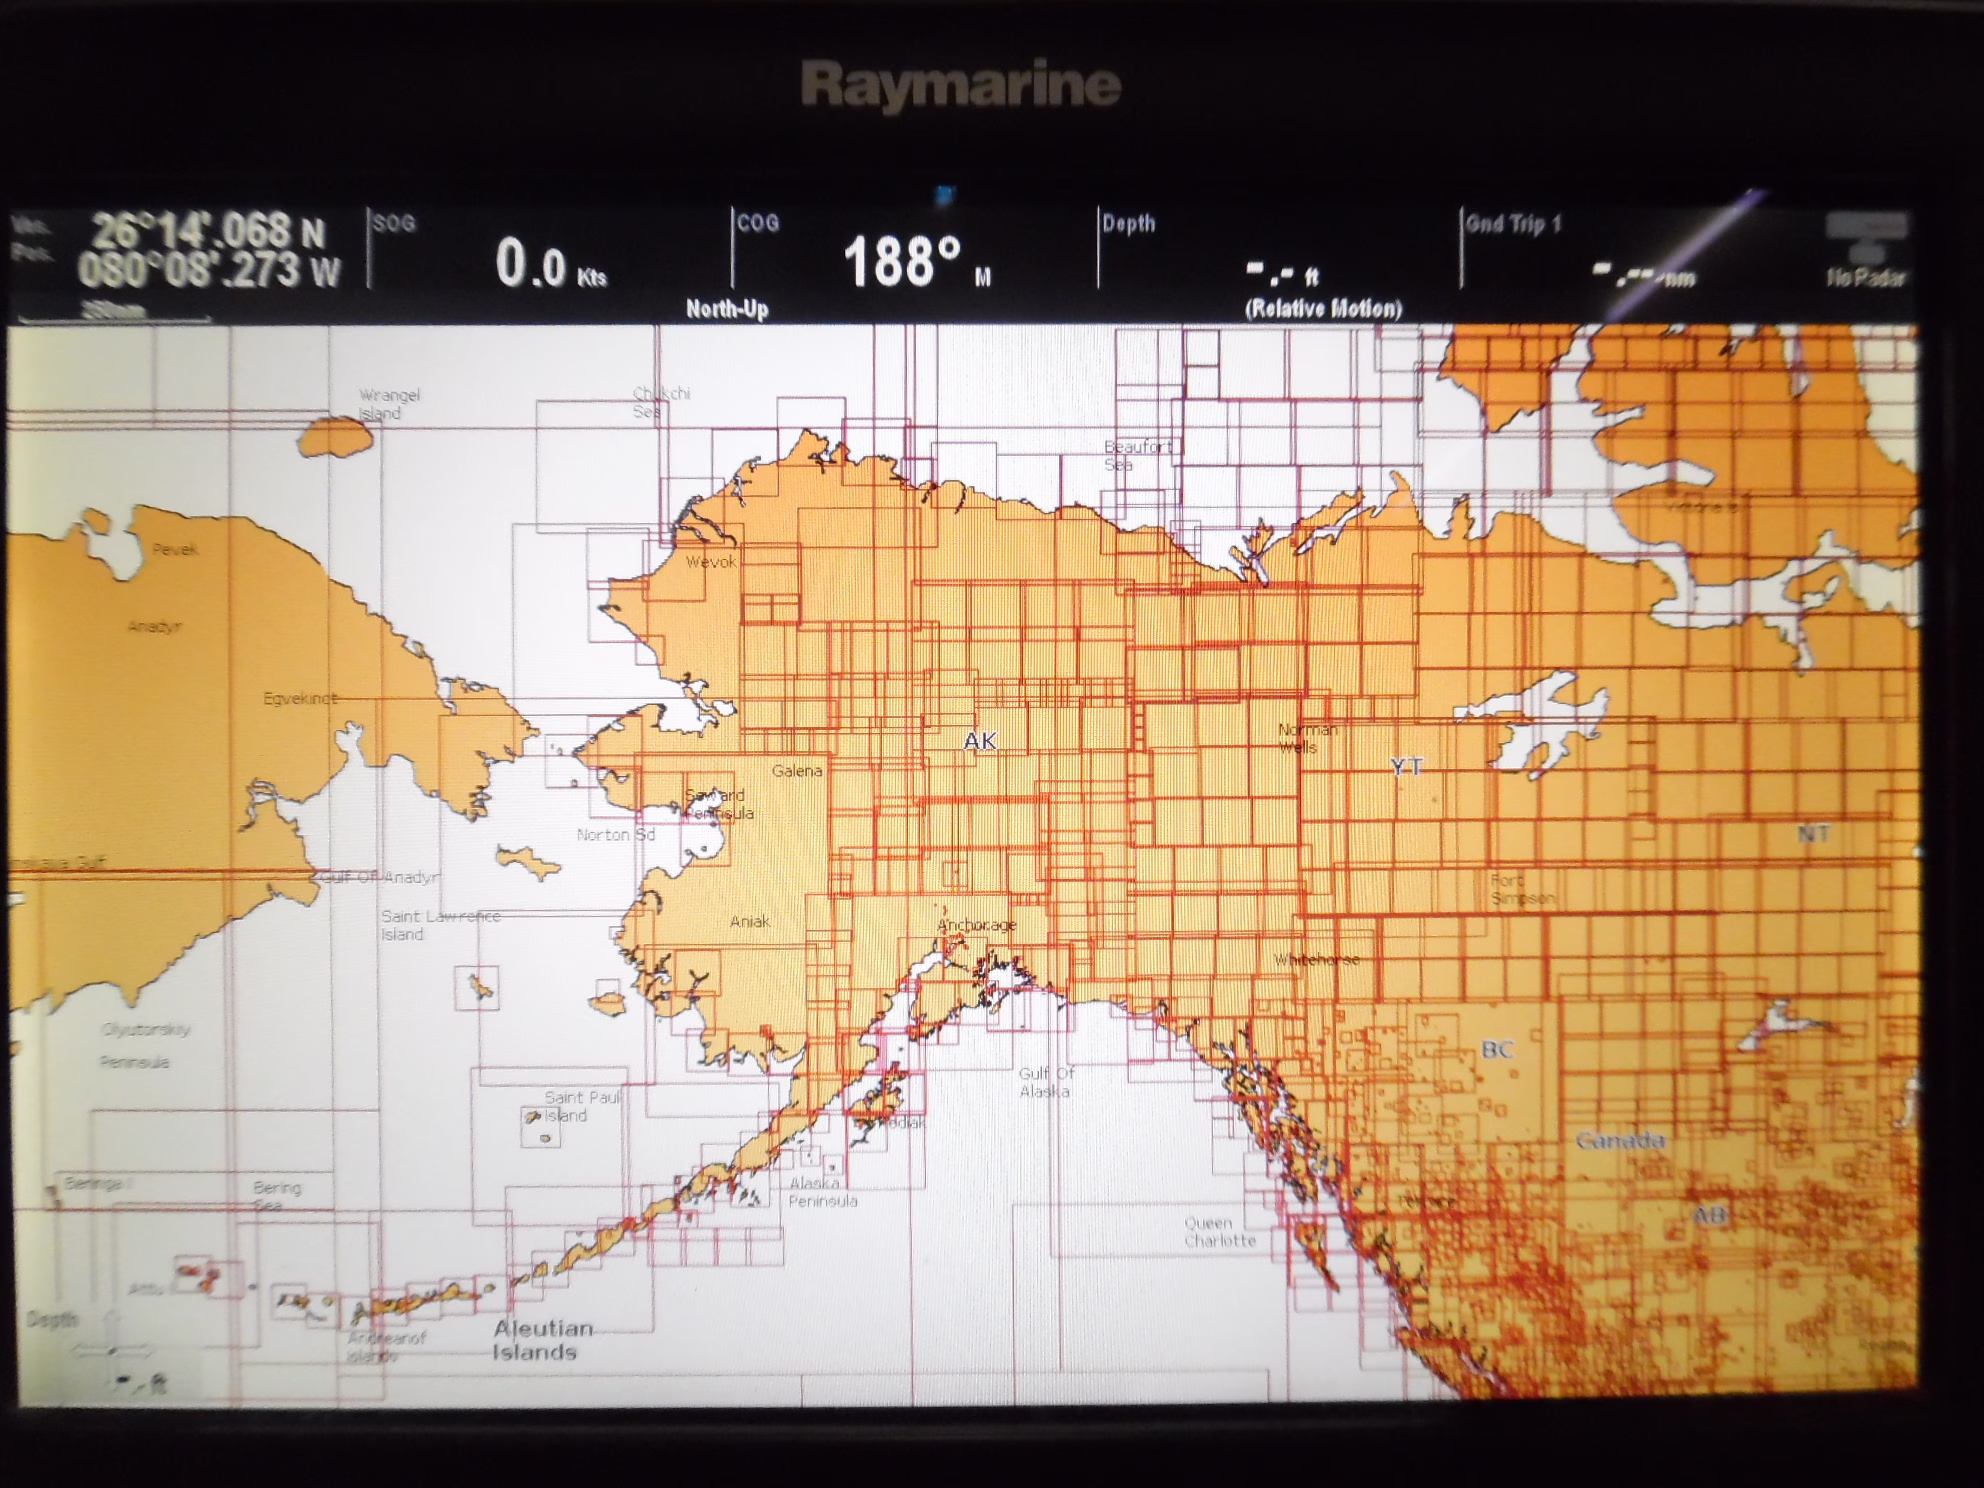This screenshot has height=1488, width=1984.
Task: Tap the No Radar status icon
Action: tap(1865, 252)
